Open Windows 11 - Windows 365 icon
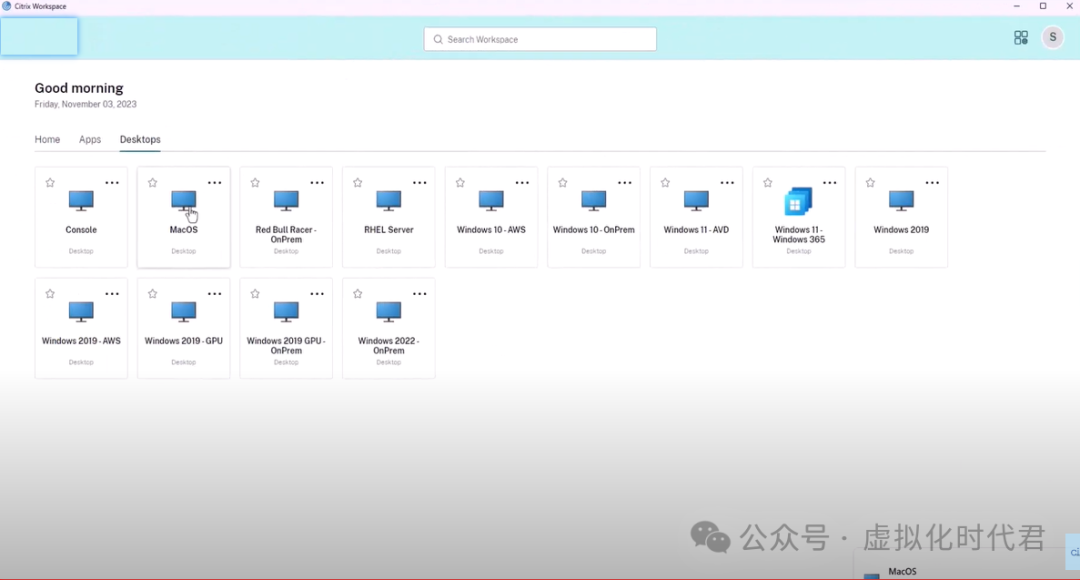The image size is (1080, 580). pos(798,201)
